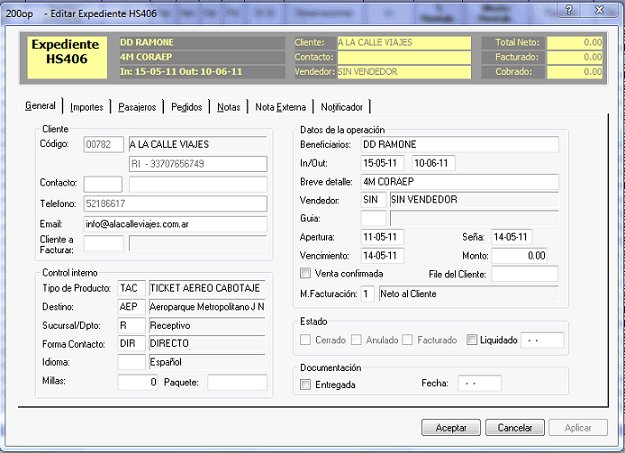Click header client value A LA CALLE VIAJES

coord(404,43)
